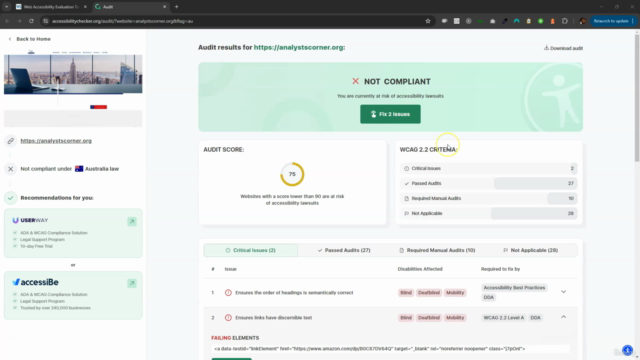Screen dimensions: 640x360
Task: Click audit score 75 circle
Action: pos(292,174)
